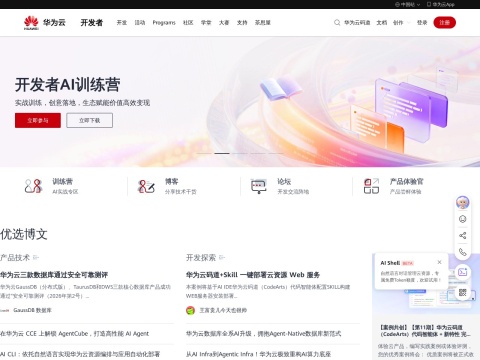Image resolution: width=480 pixels, height=360 pixels.
Task: Open the 支持 navigation menu
Action: point(242,23)
